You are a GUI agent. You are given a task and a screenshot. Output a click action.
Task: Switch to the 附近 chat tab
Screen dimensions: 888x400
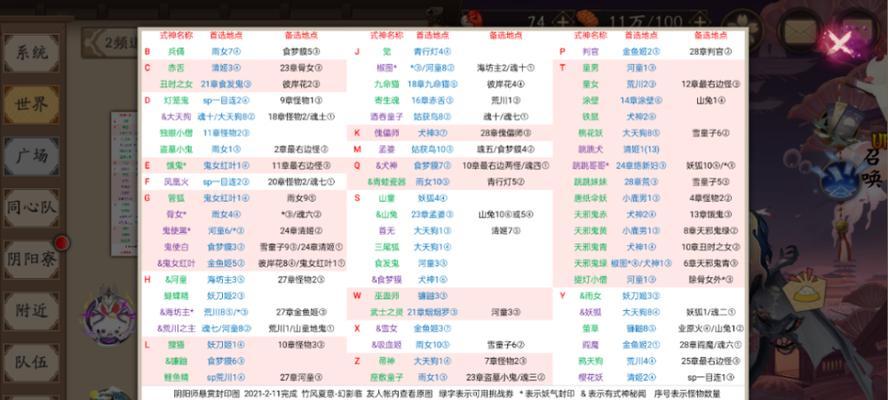32,310
